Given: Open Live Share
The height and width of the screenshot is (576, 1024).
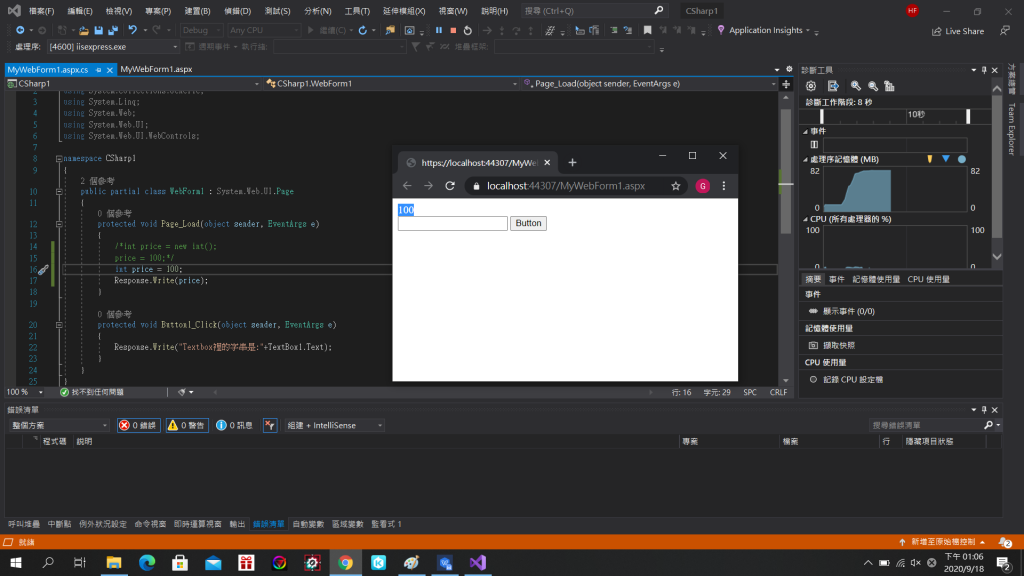Looking at the screenshot, I should click(x=958, y=31).
